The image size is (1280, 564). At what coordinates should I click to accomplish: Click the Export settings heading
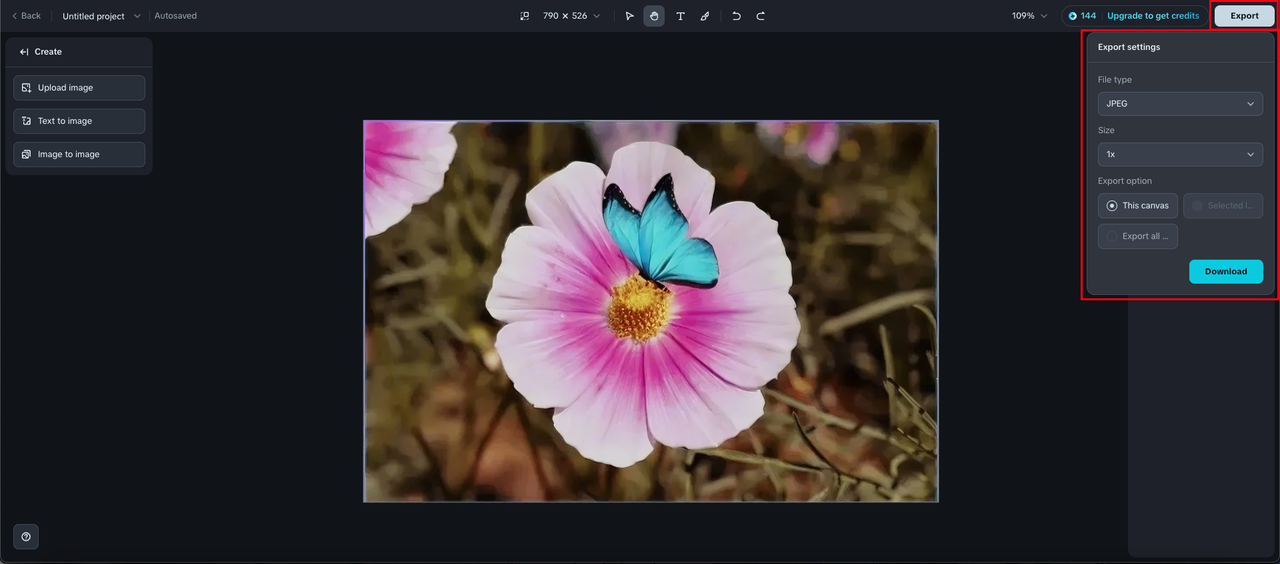(x=1129, y=47)
